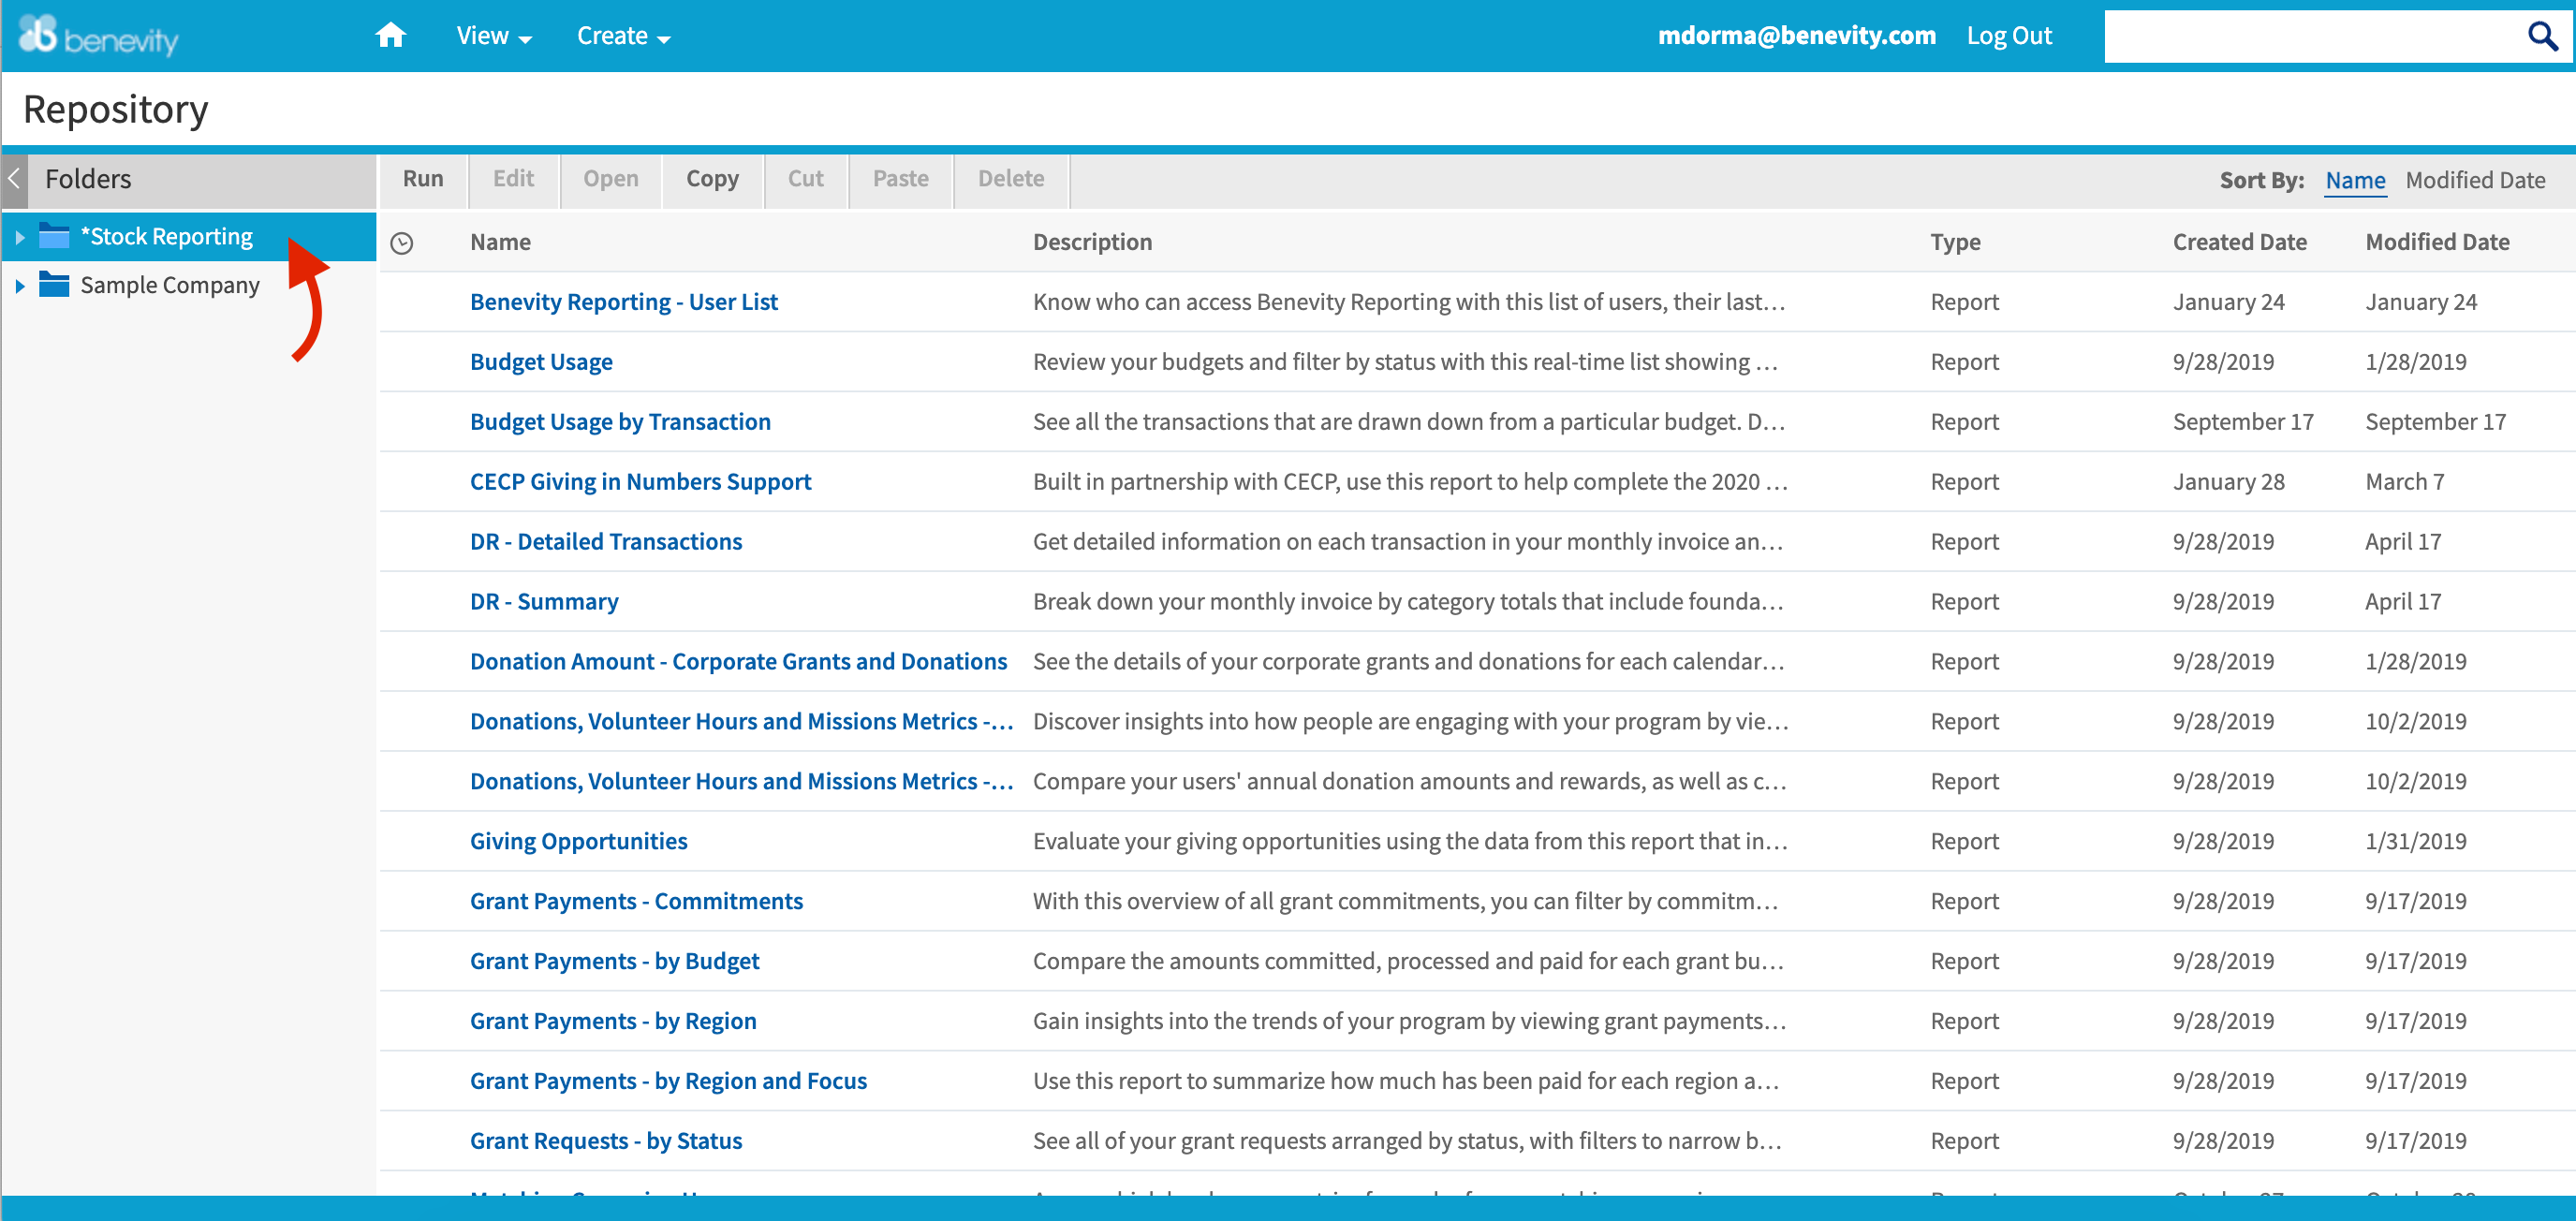This screenshot has height=1221, width=2576.
Task: Expand the *Stock Reporting tree node
Action: click(22, 236)
